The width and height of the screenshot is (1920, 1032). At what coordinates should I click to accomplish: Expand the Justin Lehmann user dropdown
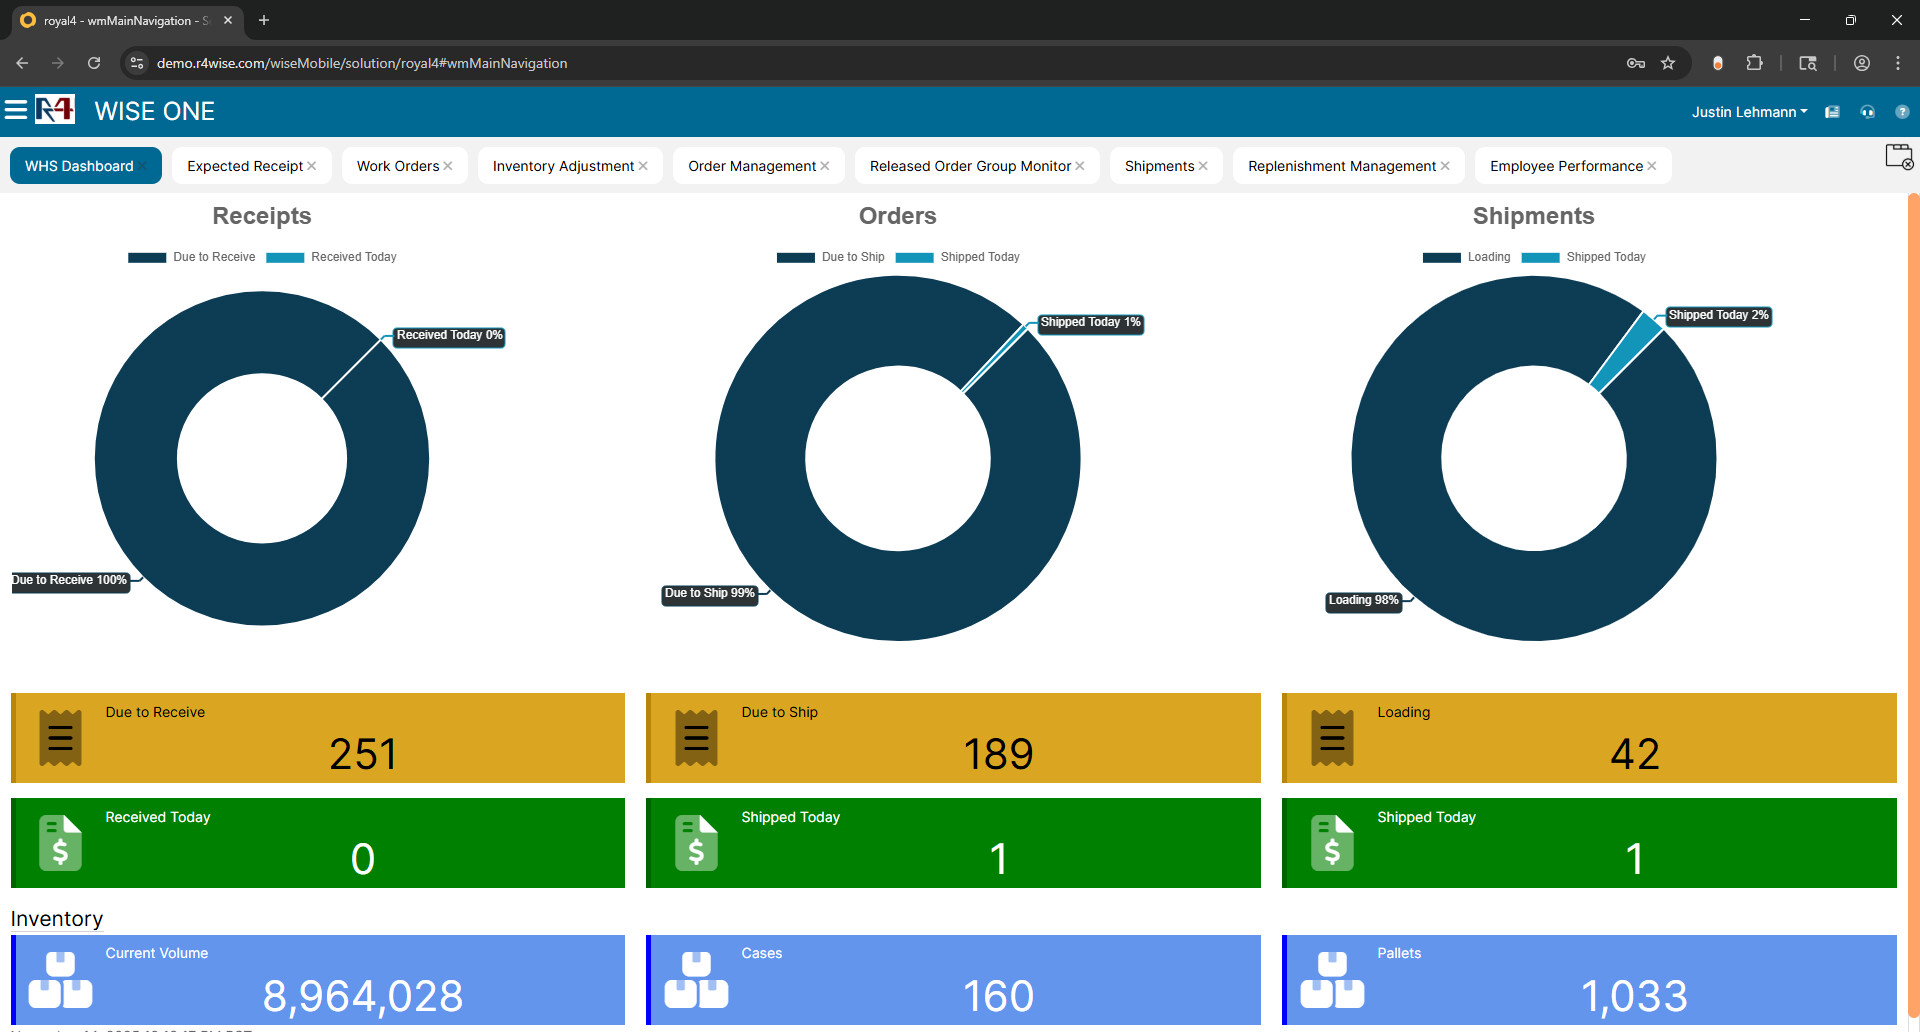tap(1749, 112)
